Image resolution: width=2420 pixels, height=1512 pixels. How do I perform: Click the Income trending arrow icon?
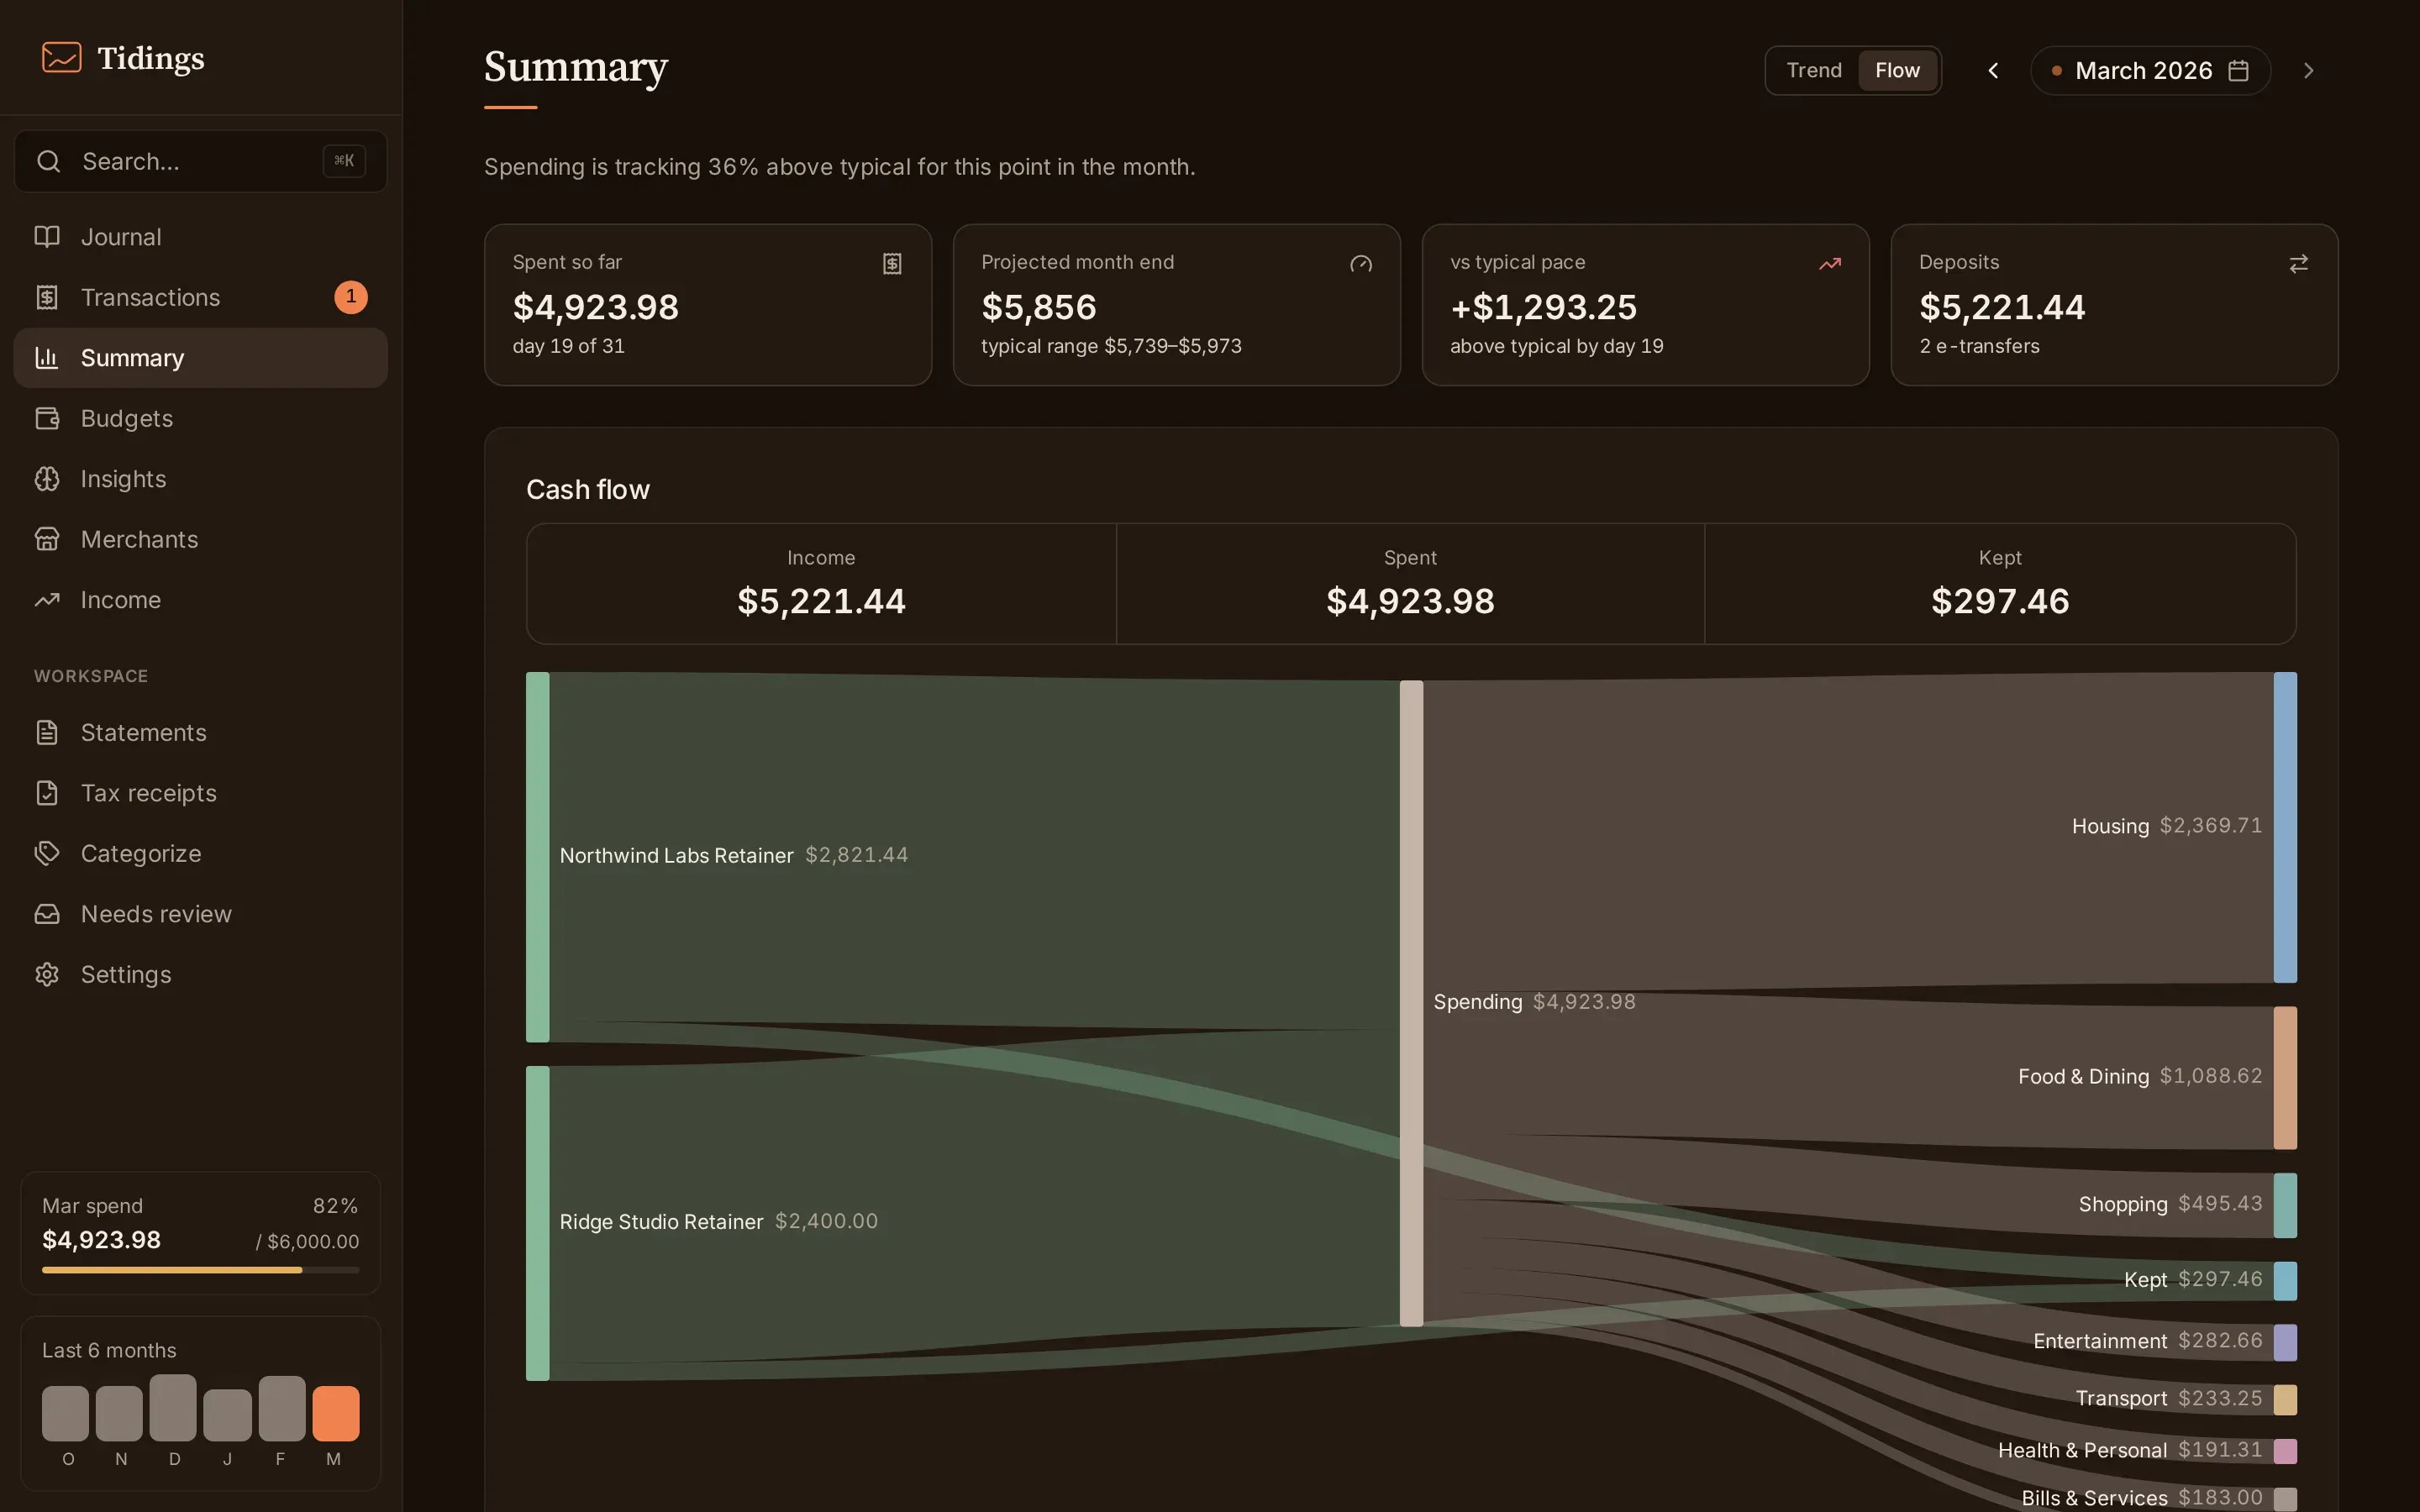coord(47,600)
